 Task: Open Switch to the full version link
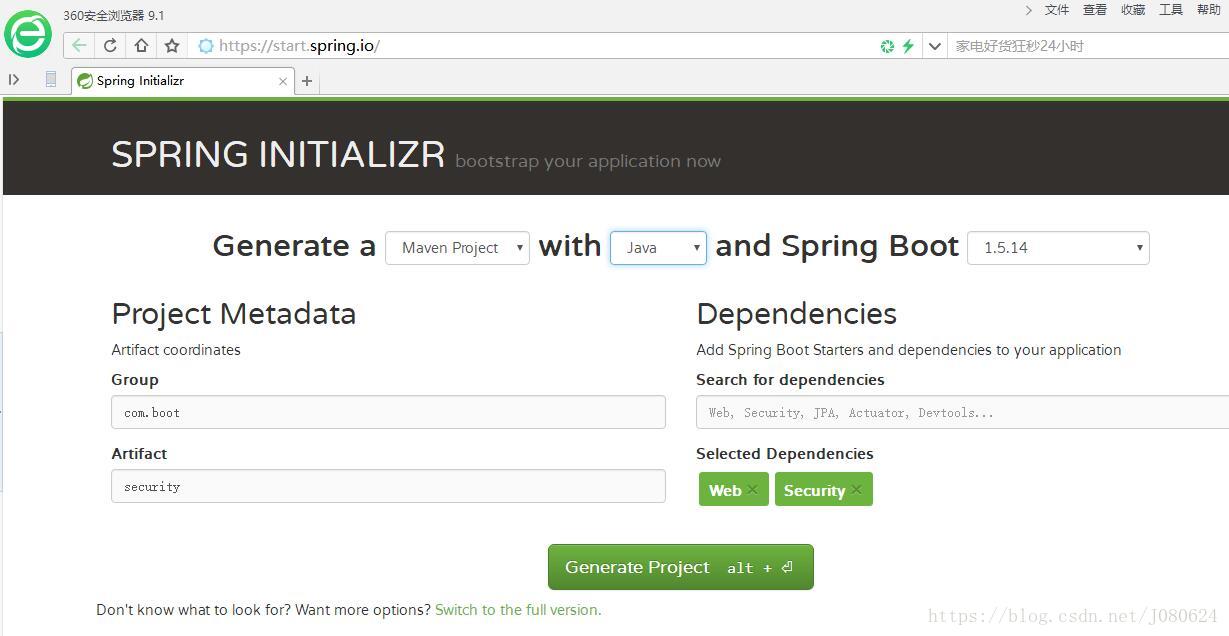[517, 609]
